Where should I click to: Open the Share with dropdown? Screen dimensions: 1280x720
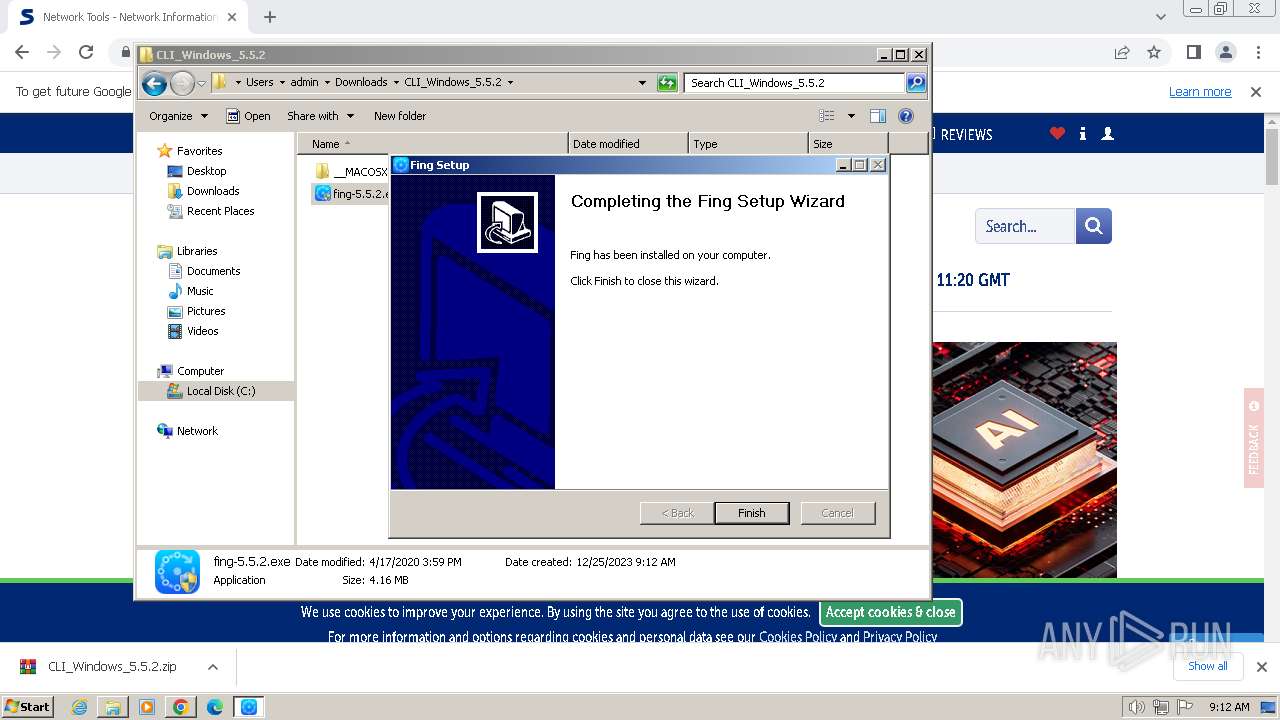[320, 116]
